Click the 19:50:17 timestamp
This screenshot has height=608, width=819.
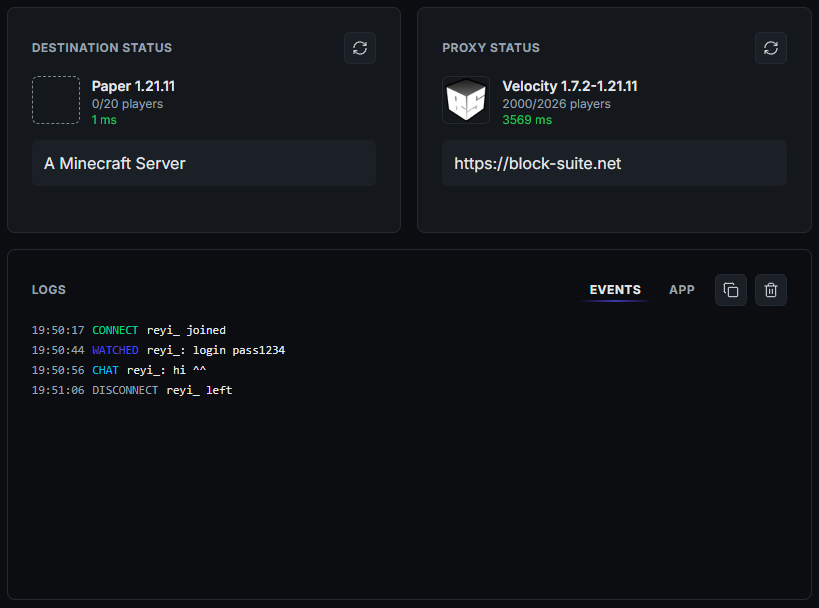click(58, 330)
